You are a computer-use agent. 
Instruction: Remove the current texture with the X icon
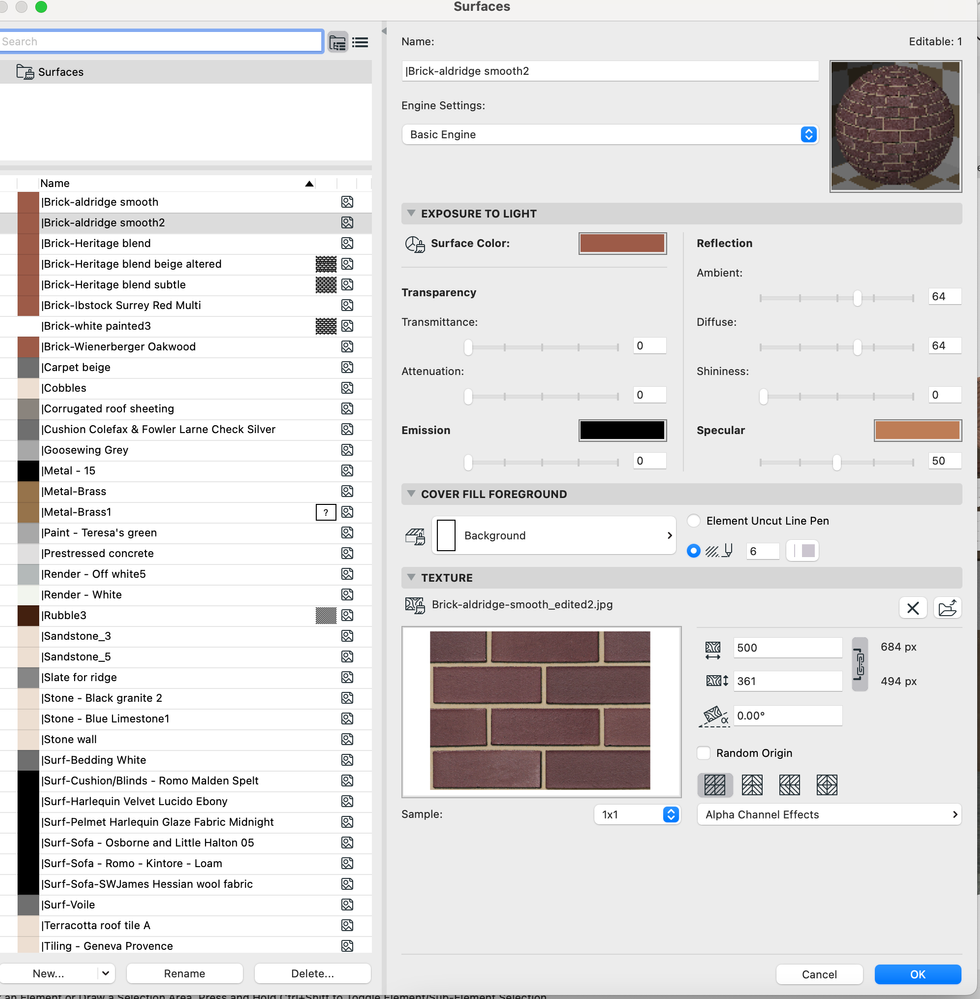pyautogui.click(x=912, y=608)
